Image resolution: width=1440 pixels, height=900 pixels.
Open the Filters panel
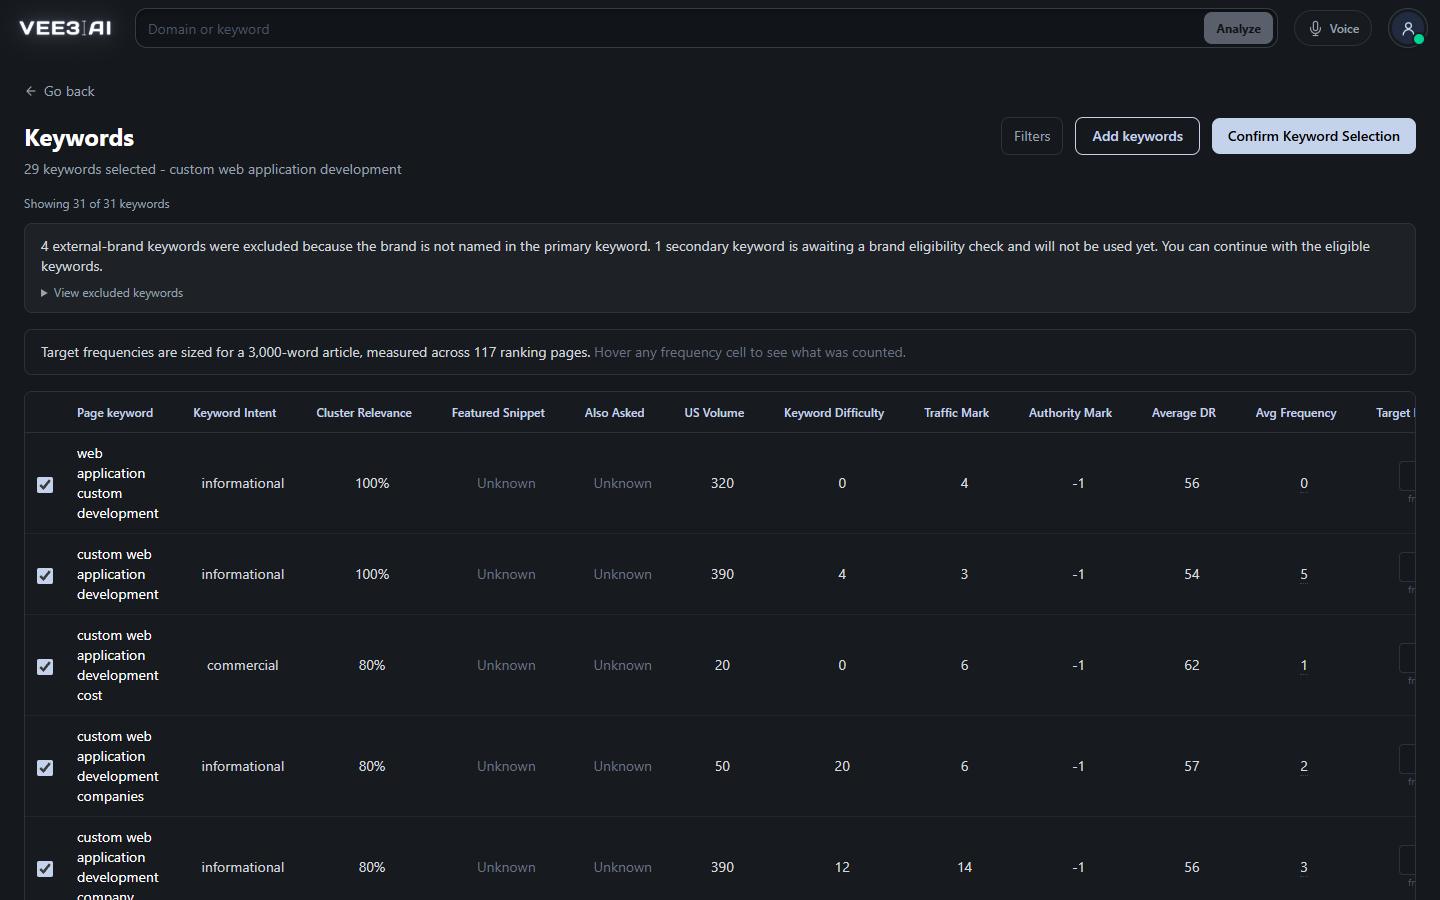pyautogui.click(x=1032, y=136)
